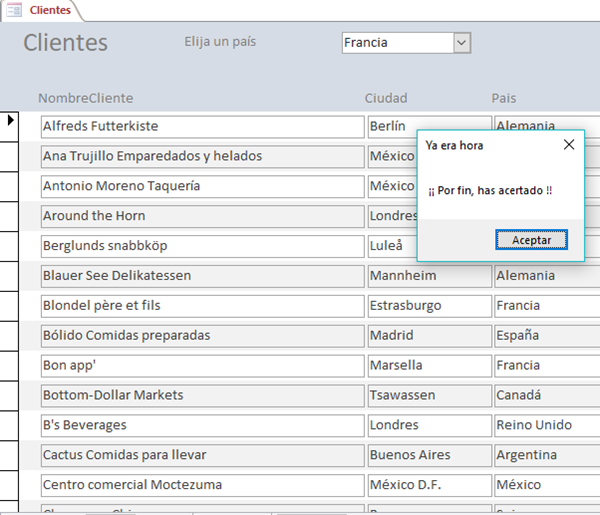Viewport: 600px width, 515px height.
Task: Open the country dropdown arrow next to Francia
Action: [461, 43]
